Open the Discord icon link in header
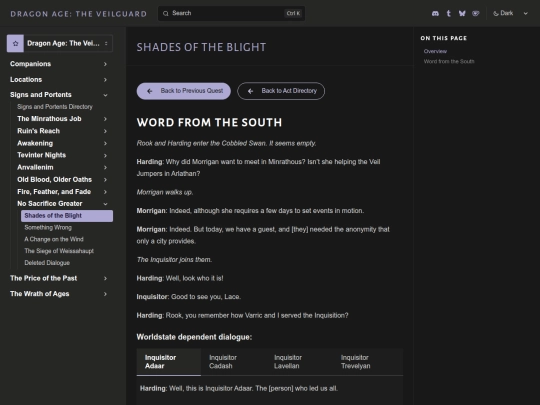540x405 pixels. coord(435,13)
